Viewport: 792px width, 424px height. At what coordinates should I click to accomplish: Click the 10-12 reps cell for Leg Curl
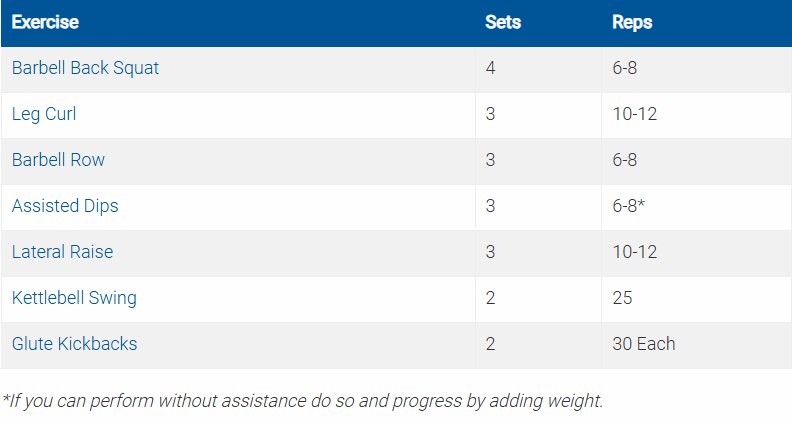634,114
